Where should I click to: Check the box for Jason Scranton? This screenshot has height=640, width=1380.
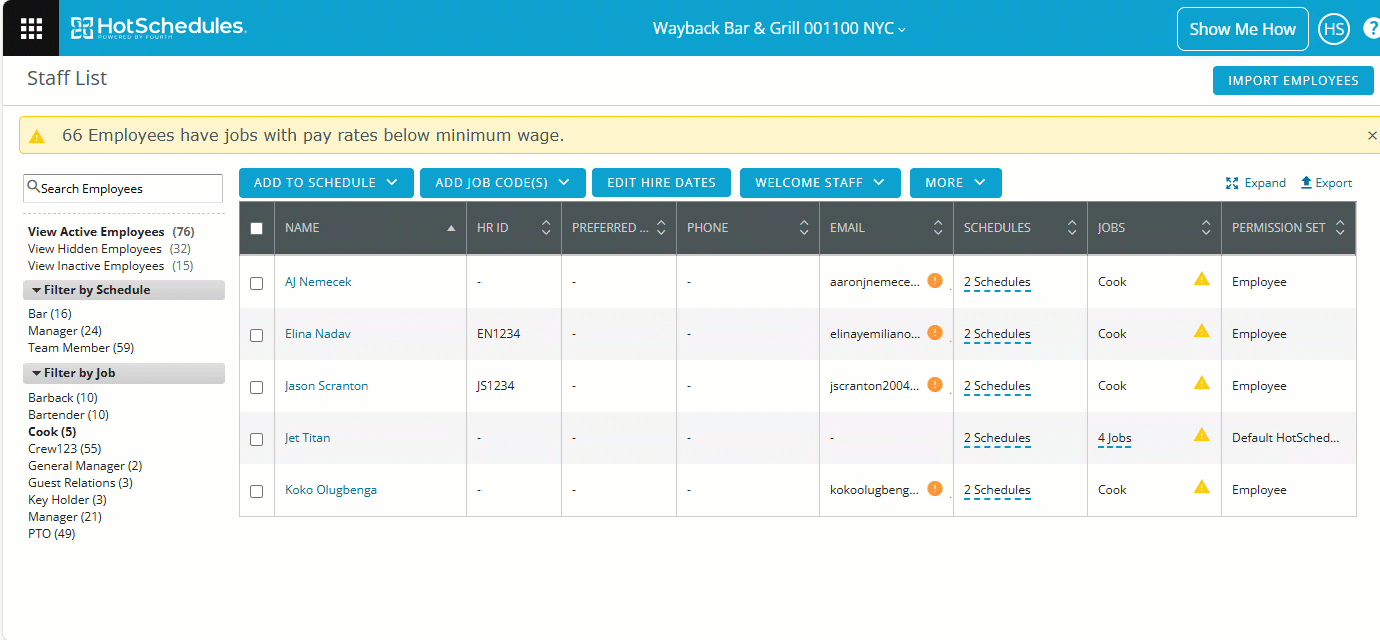[257, 387]
